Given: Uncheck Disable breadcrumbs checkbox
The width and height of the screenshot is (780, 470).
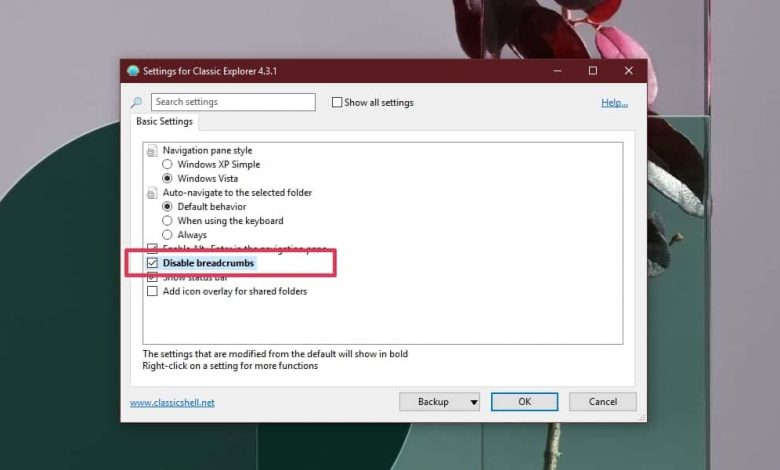Looking at the screenshot, I should click(152, 263).
